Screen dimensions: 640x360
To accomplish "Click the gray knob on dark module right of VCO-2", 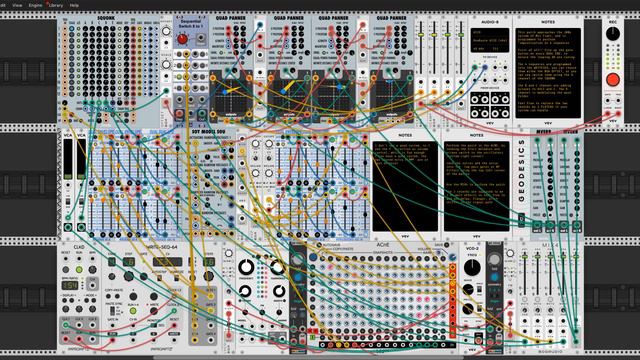I will [x=494, y=259].
